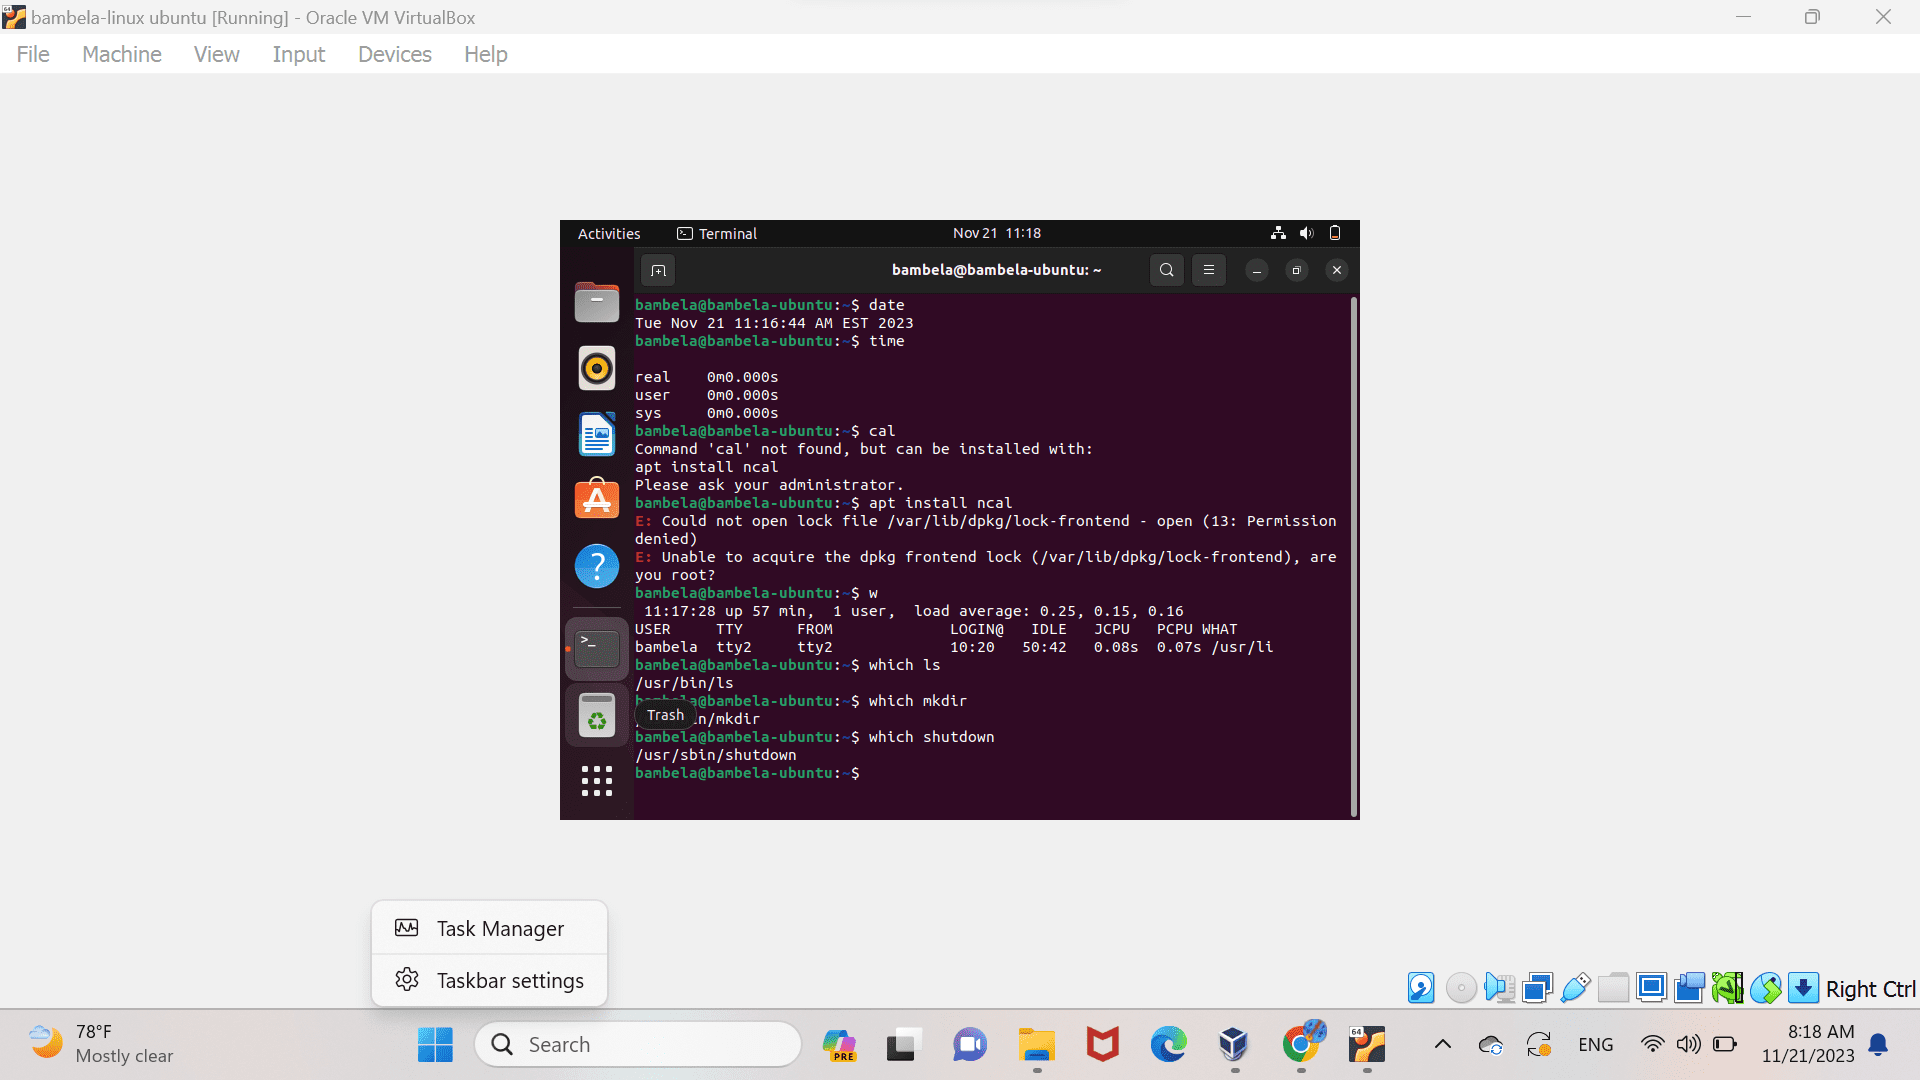Image resolution: width=1920 pixels, height=1080 pixels.
Task: Click VirtualBox recording indicator icon
Action: 1689,988
